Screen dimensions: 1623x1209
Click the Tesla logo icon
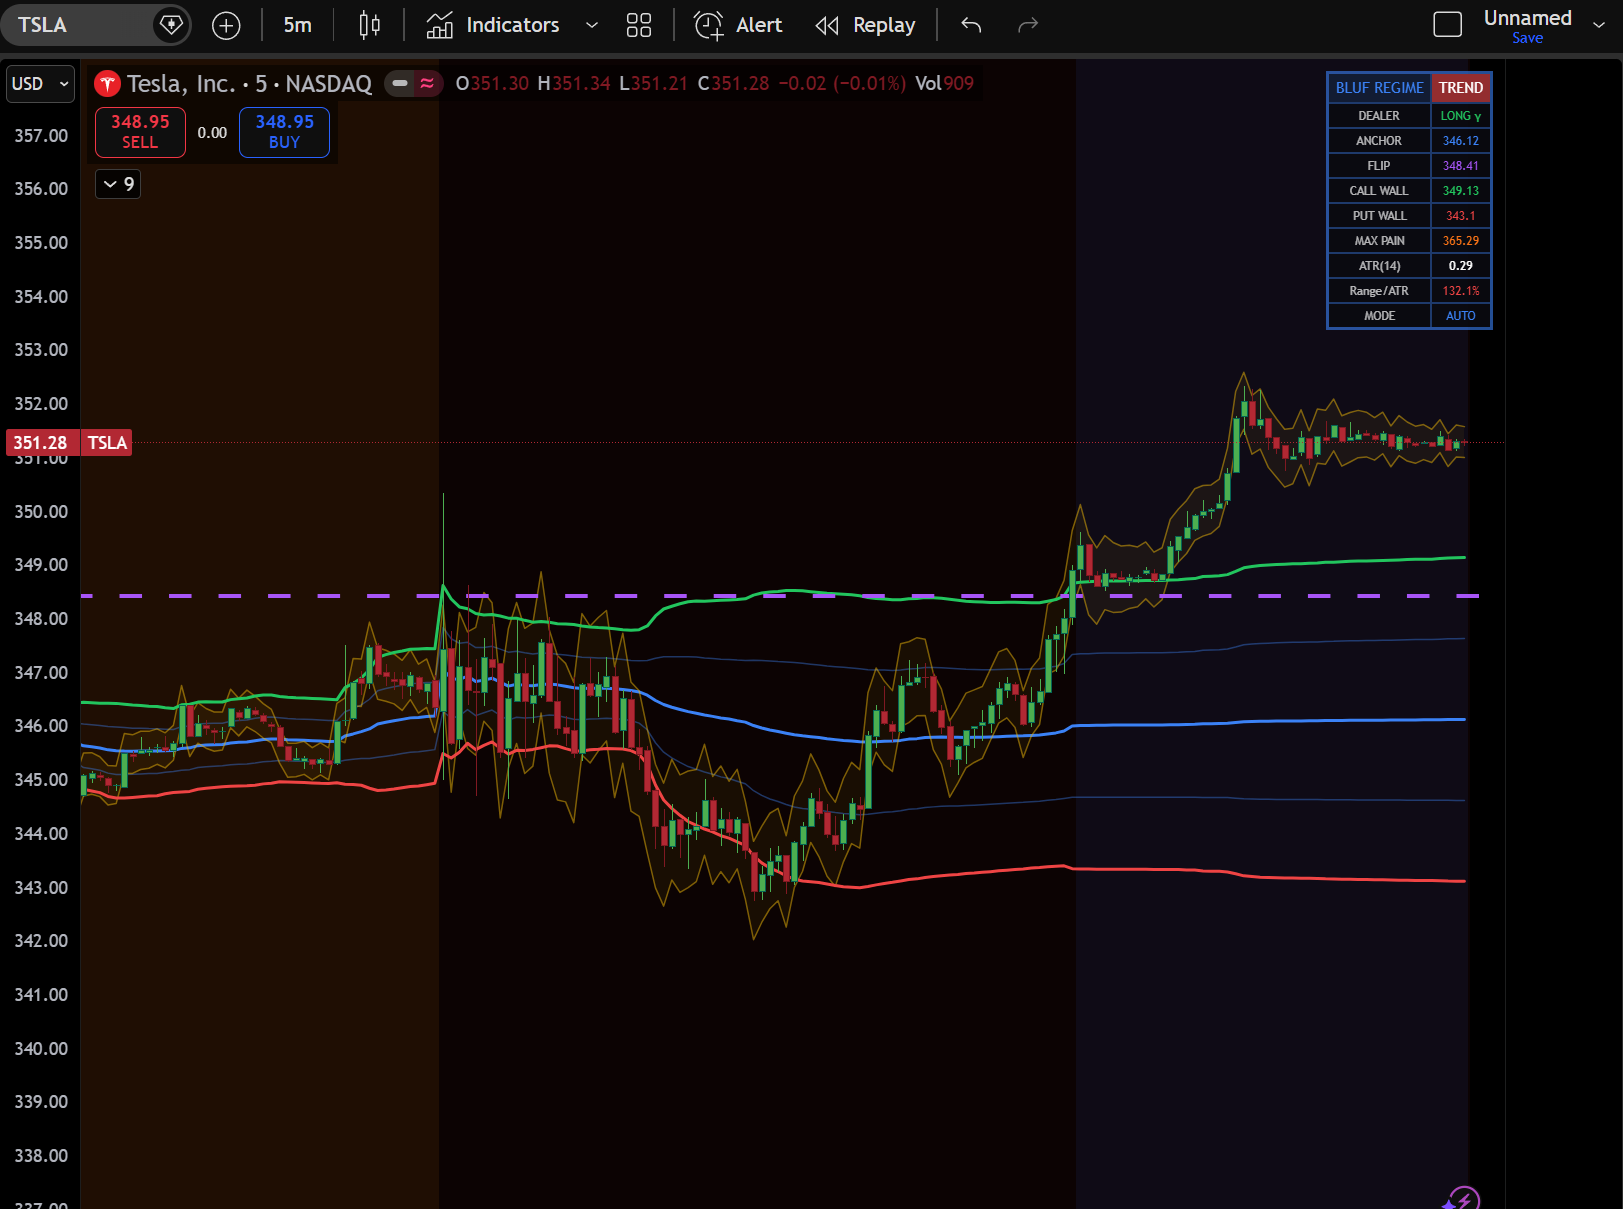tap(107, 84)
